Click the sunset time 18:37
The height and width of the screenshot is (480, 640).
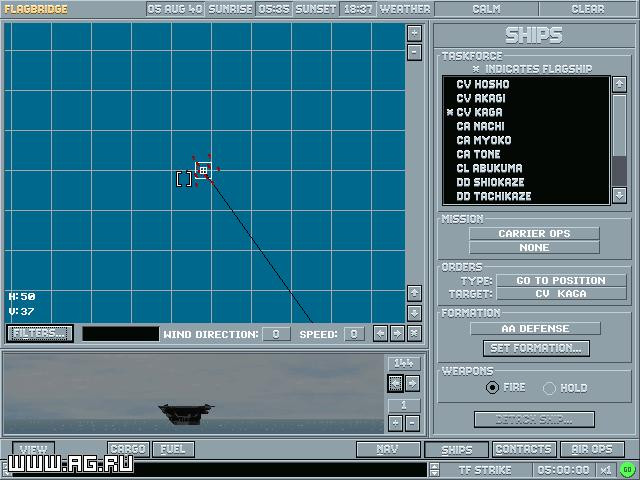tap(358, 9)
